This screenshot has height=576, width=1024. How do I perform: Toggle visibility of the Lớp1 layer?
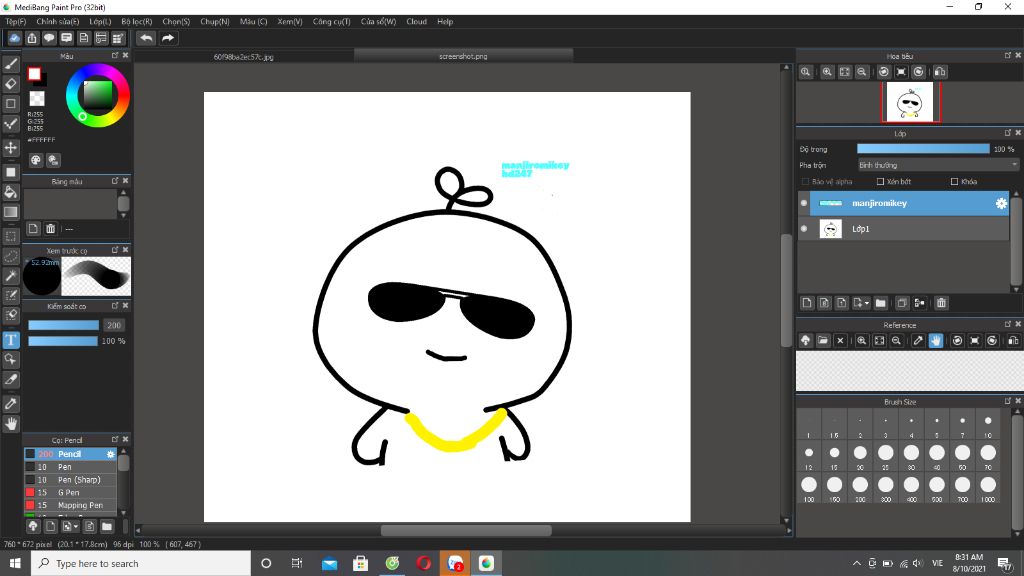pos(804,229)
